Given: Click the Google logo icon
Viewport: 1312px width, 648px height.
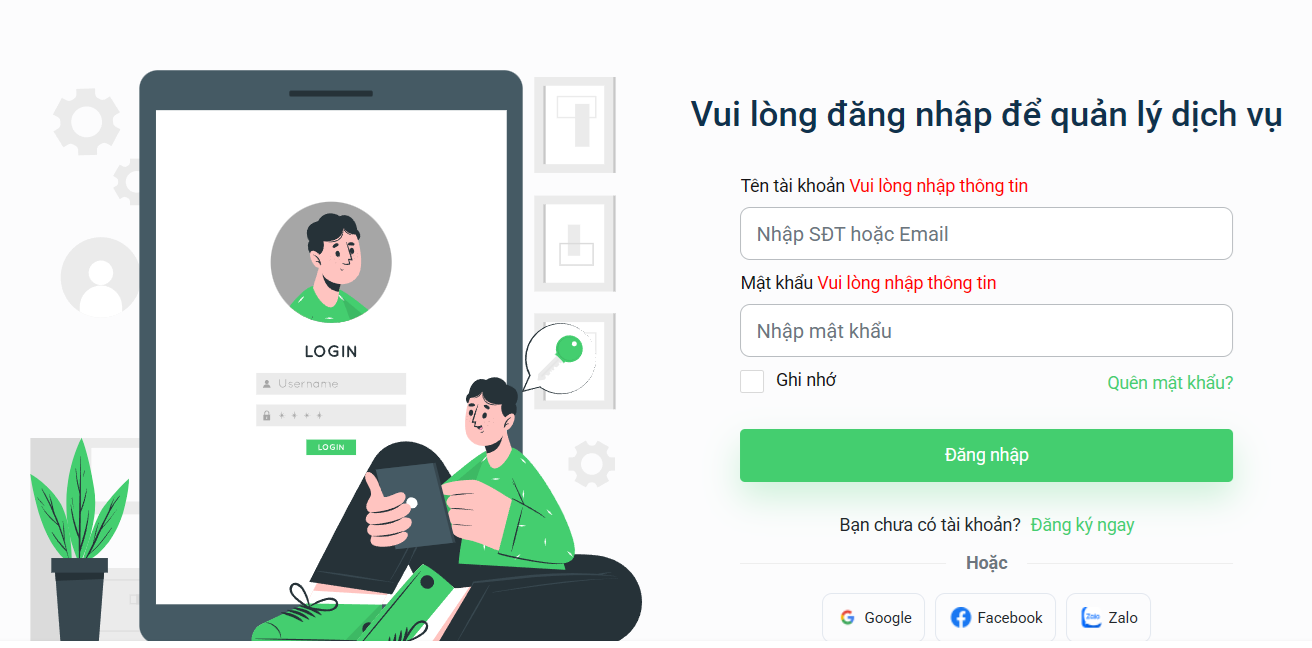Looking at the screenshot, I should click(x=847, y=618).
